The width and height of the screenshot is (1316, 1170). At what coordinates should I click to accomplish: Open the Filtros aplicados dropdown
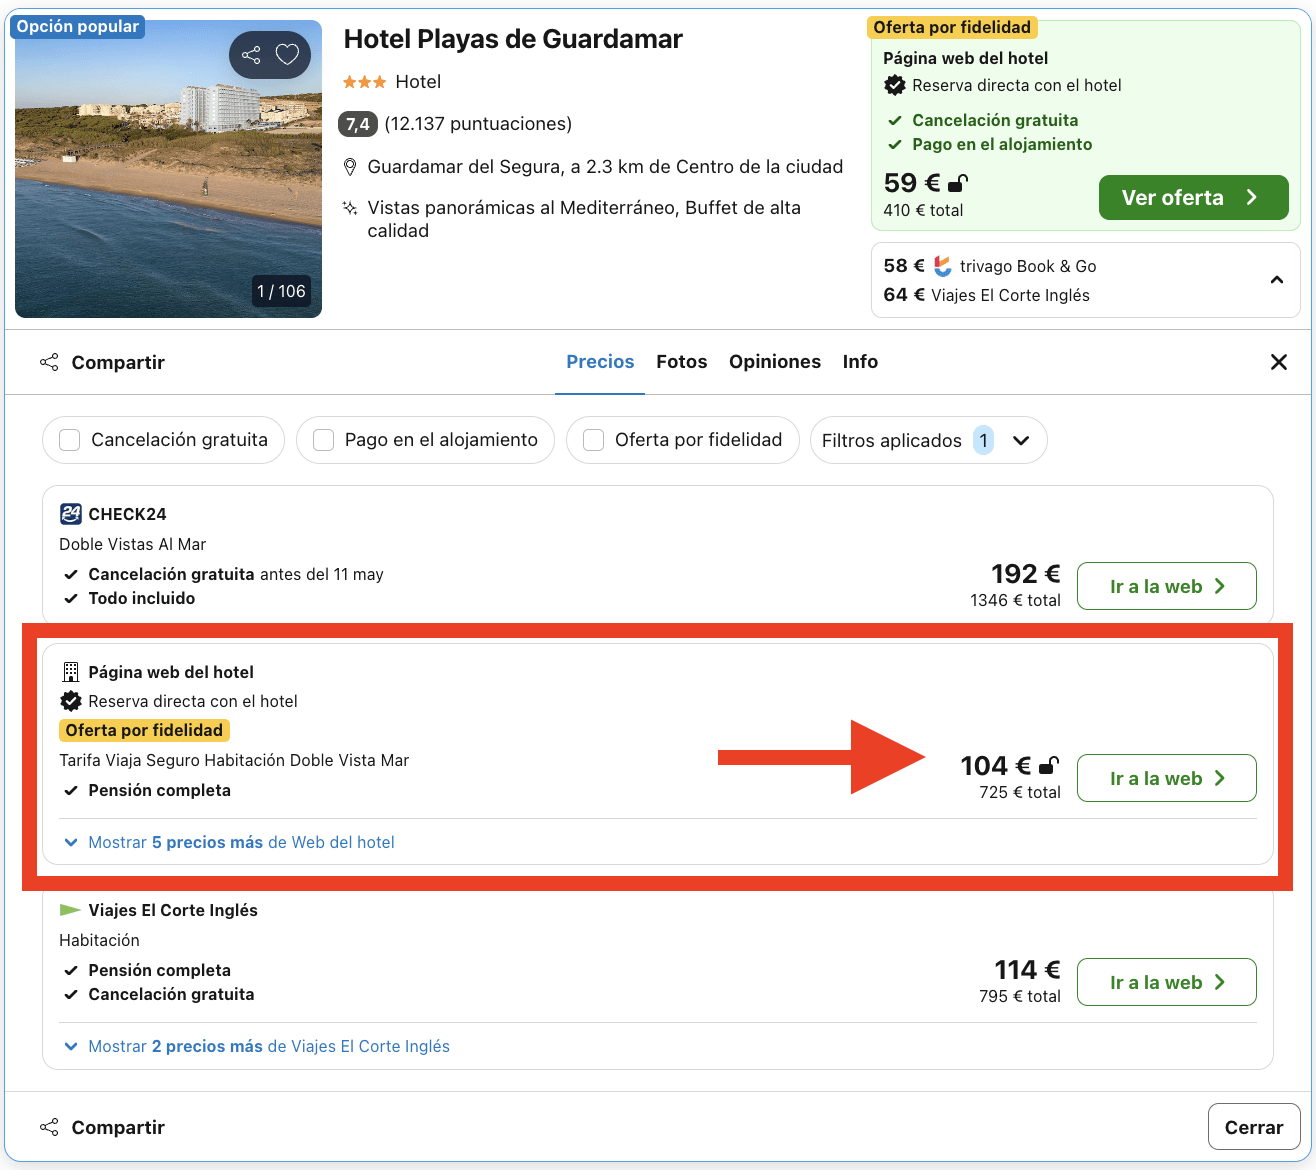point(1021,440)
